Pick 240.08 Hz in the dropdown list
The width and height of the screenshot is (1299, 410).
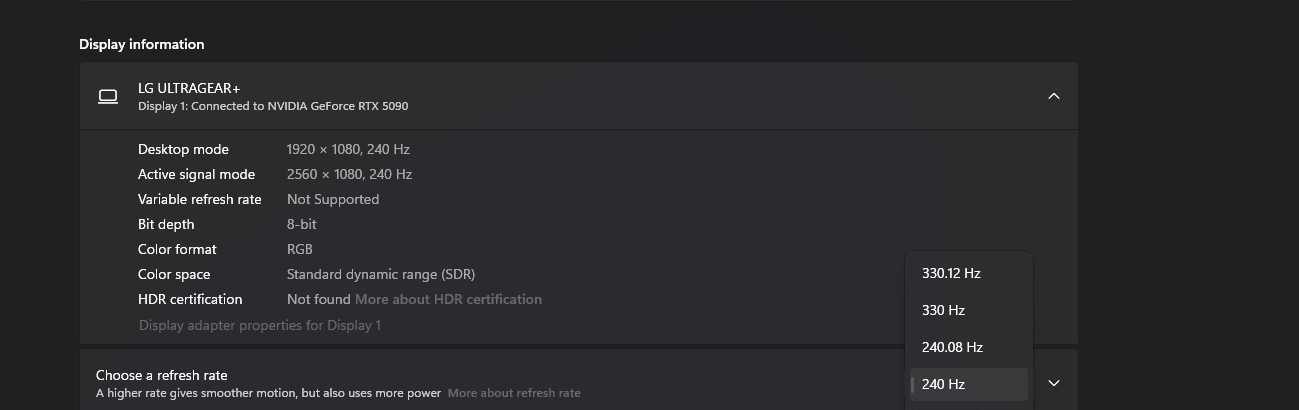click(x=952, y=347)
